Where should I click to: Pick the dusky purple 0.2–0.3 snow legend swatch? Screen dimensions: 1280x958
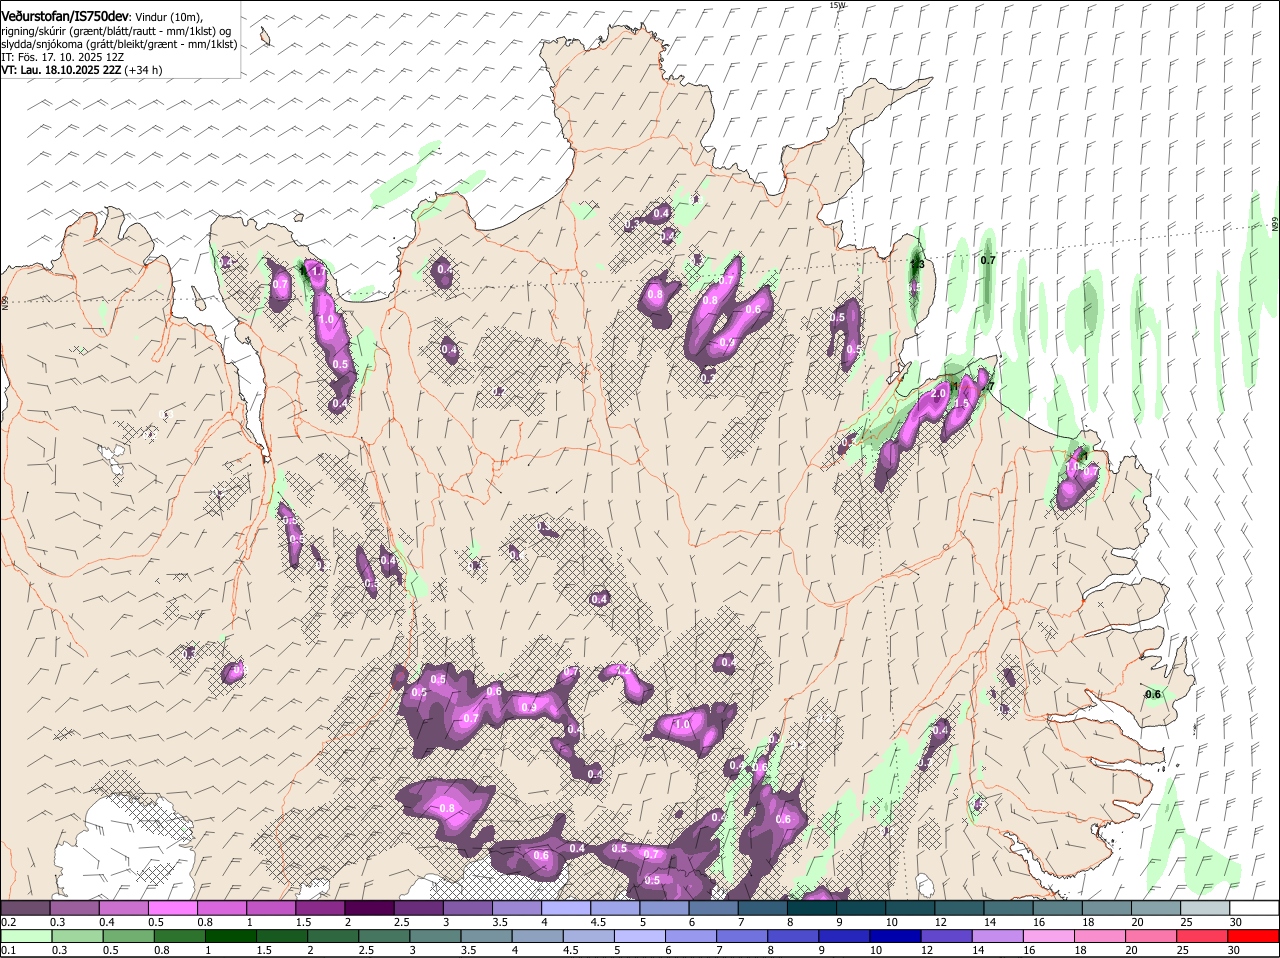click(25, 908)
